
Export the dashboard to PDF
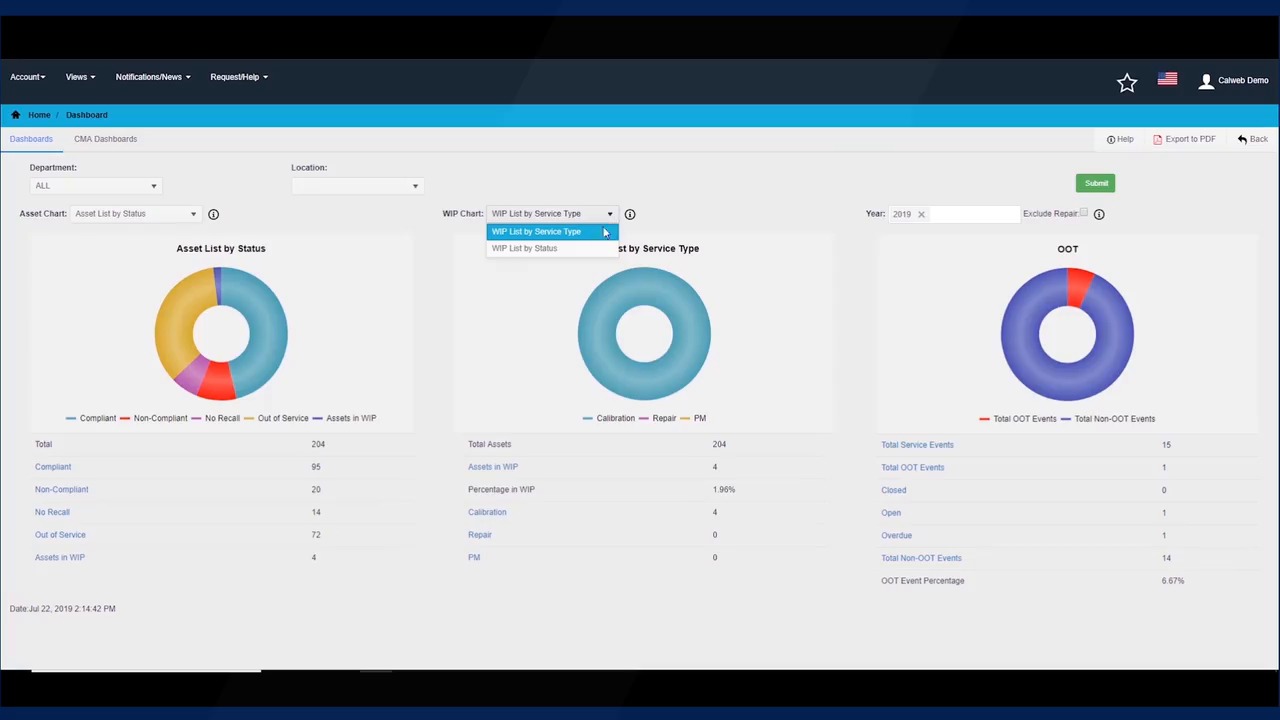1184,139
